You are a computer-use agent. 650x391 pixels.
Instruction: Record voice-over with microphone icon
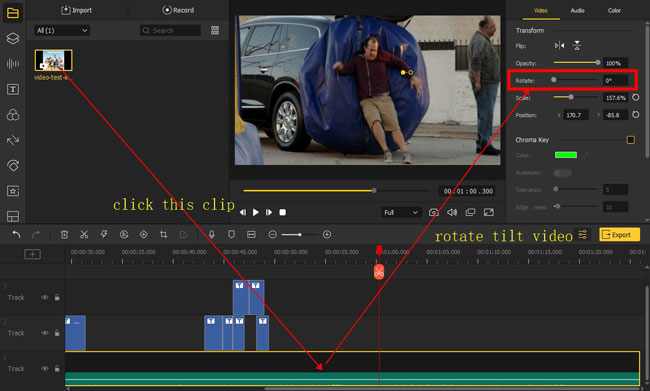[x=211, y=234]
